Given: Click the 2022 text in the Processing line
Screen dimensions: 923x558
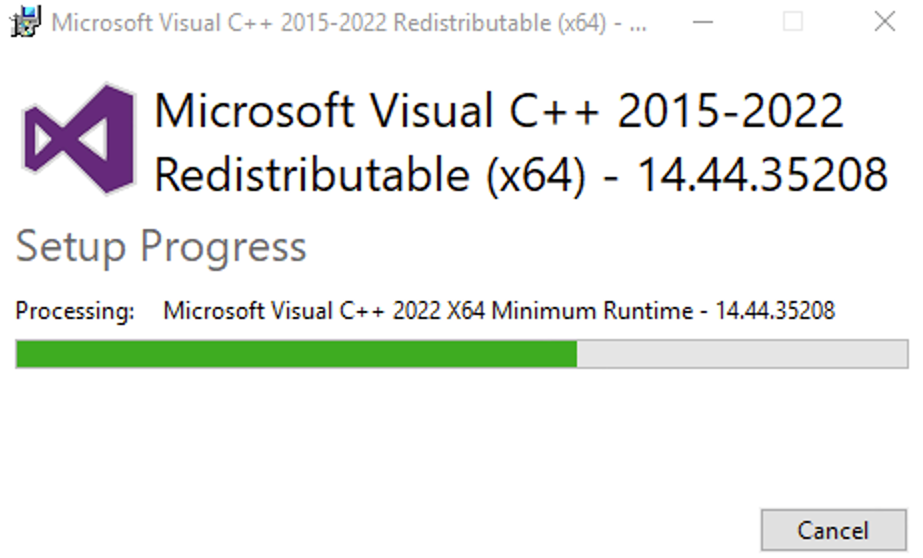Looking at the screenshot, I should [418, 311].
